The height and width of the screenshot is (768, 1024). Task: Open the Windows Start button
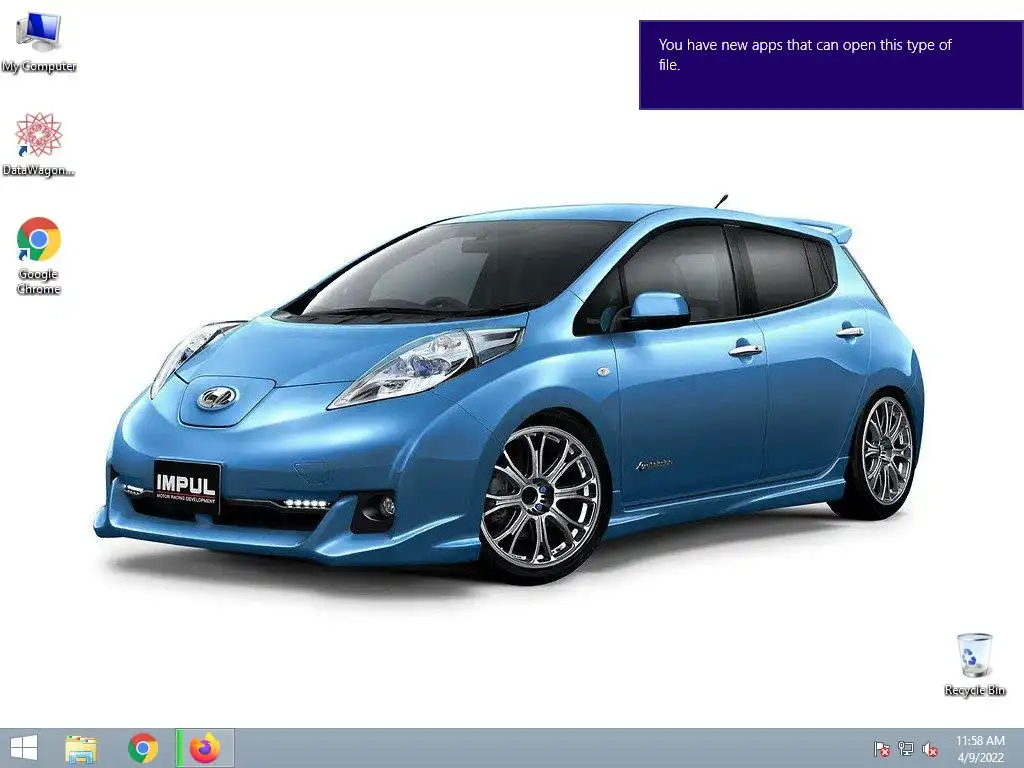click(x=24, y=748)
